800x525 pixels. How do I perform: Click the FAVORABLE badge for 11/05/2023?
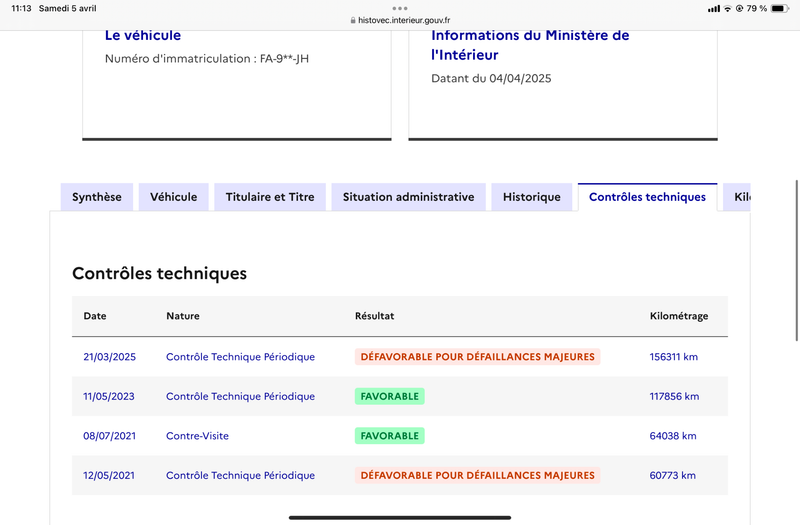coord(389,396)
